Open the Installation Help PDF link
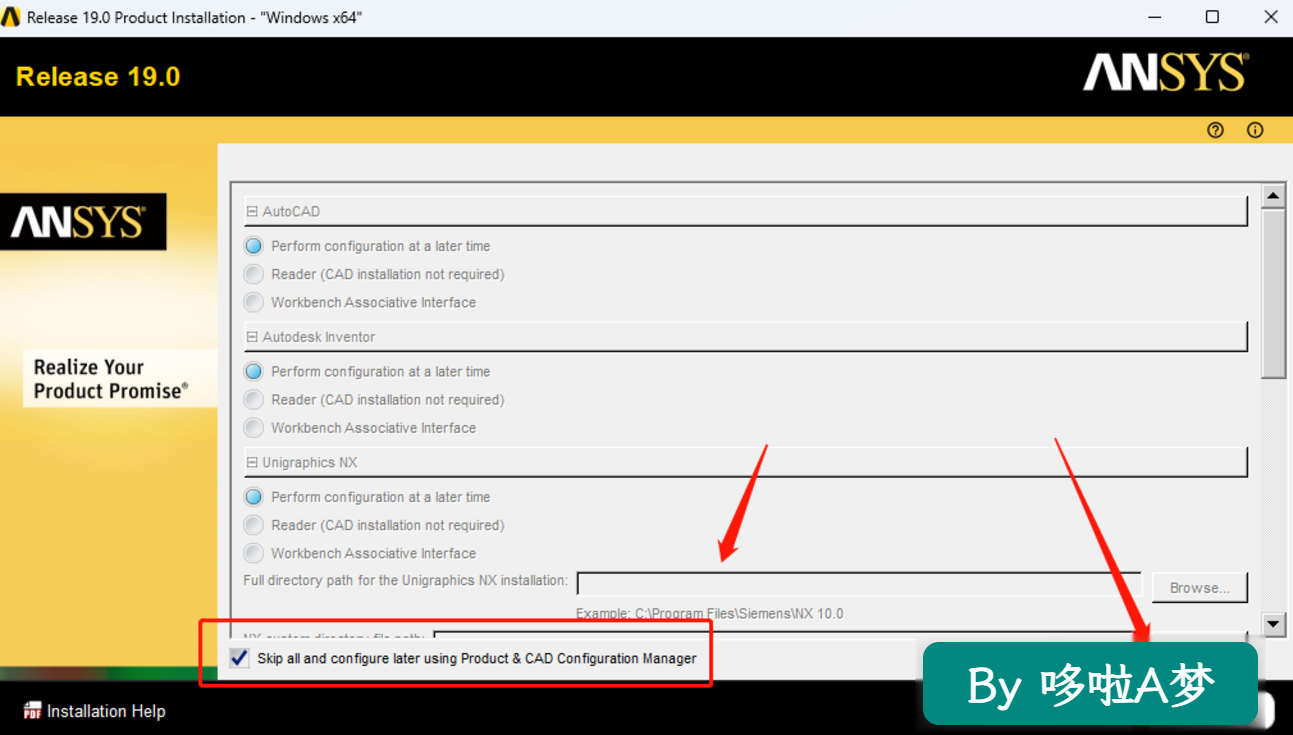Viewport: 1293px width, 735px height. click(x=95, y=711)
